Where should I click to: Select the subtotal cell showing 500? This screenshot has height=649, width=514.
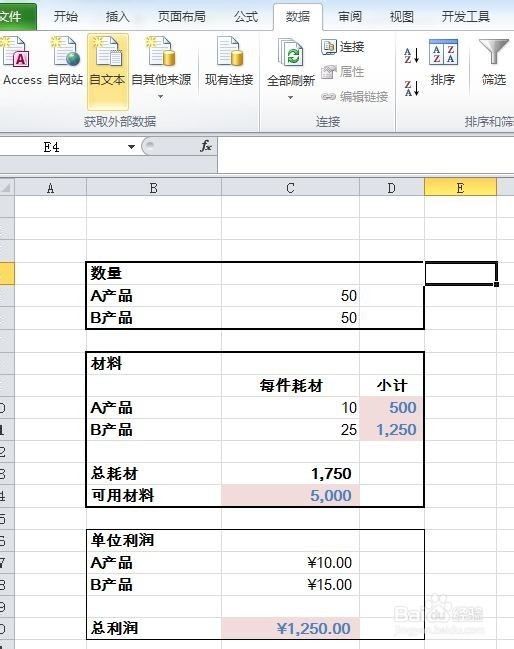pyautogui.click(x=392, y=408)
